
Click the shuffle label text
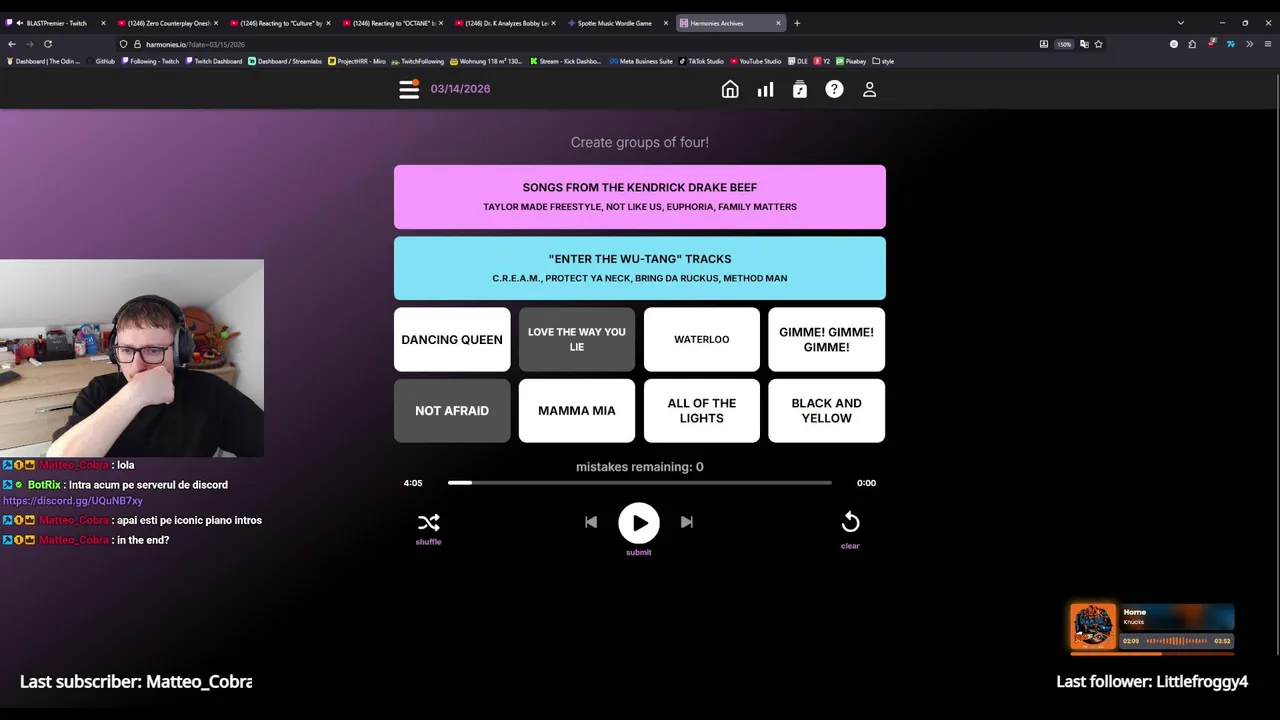pos(428,542)
